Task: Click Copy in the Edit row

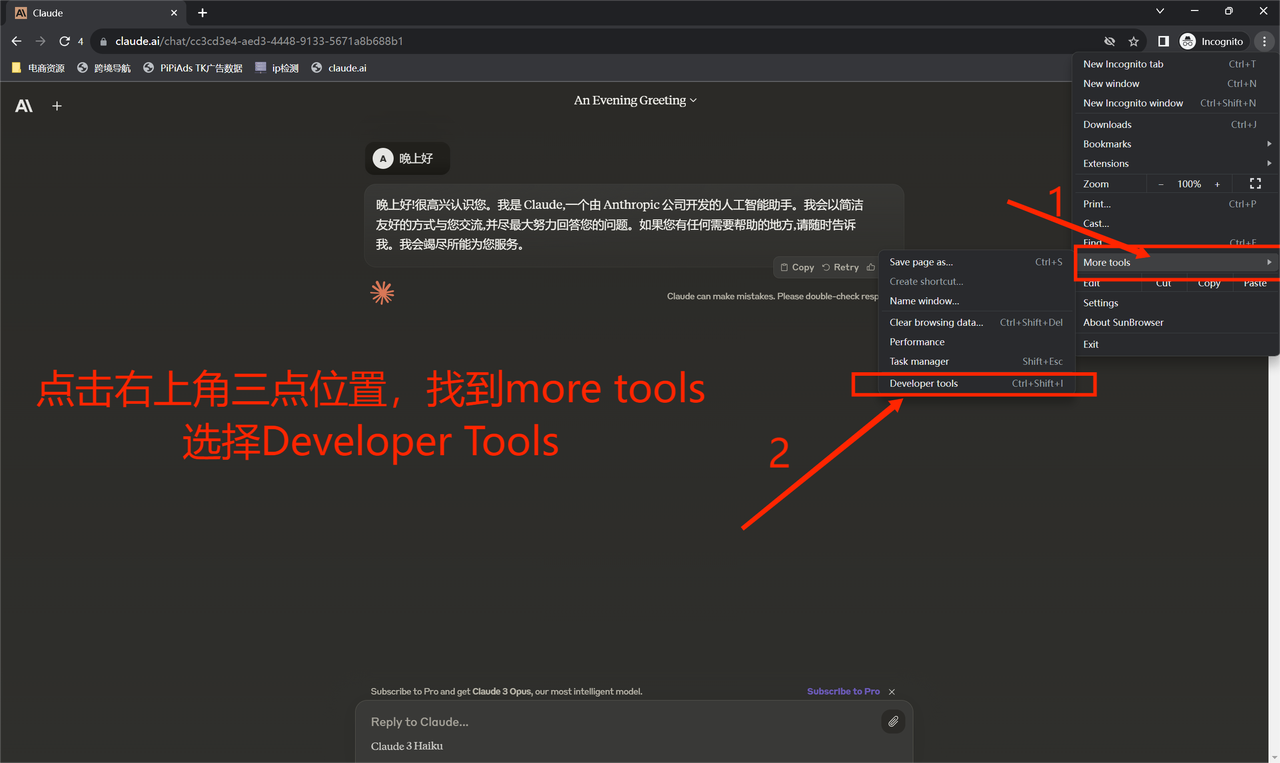Action: [1209, 284]
